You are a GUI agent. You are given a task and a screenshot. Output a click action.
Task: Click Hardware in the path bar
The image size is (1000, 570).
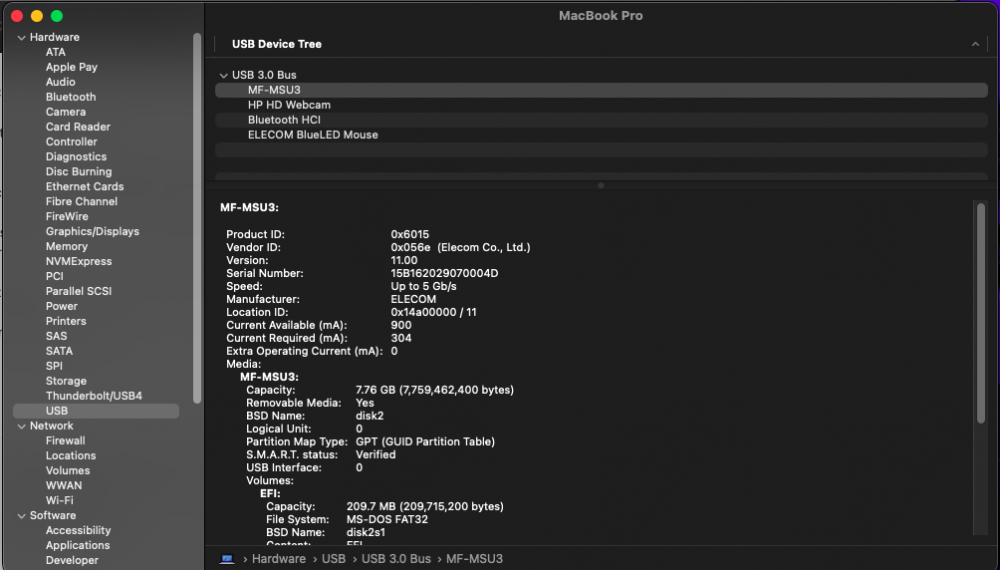pos(279,559)
